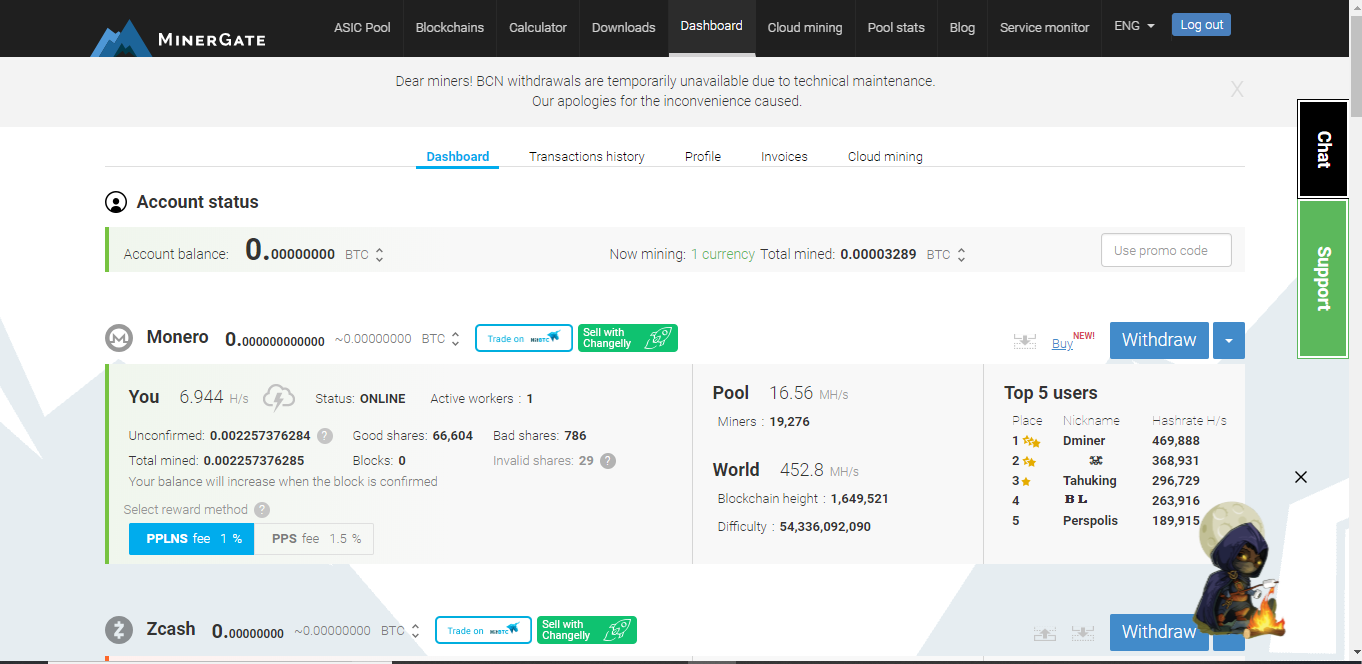
Task: Click the rocket icon on Monero's Sell with Changelly
Action: tap(657, 338)
